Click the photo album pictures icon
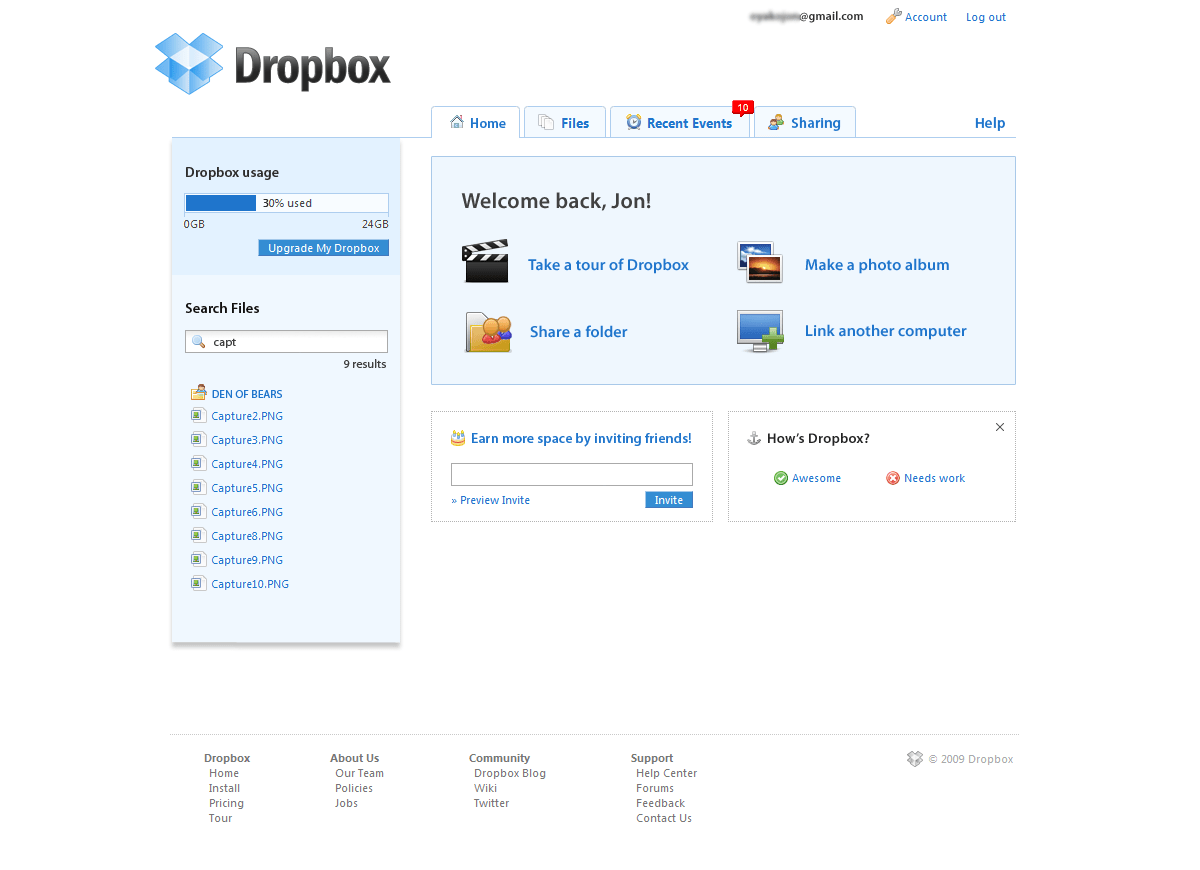The height and width of the screenshot is (870, 1200). 760,262
